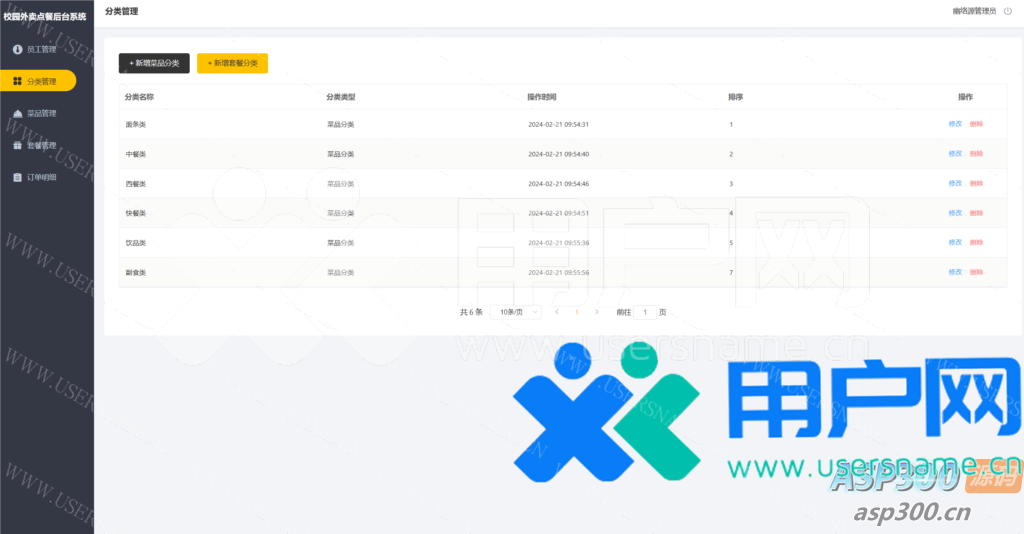
Task: Open 订单明细 menu item
Action: coord(41,177)
